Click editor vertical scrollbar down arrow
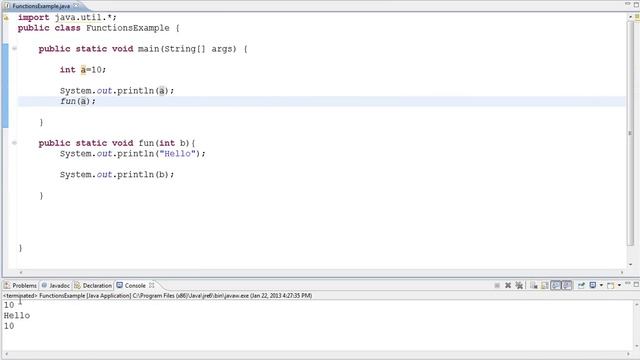Viewport: 640px width, 360px height. (630, 264)
